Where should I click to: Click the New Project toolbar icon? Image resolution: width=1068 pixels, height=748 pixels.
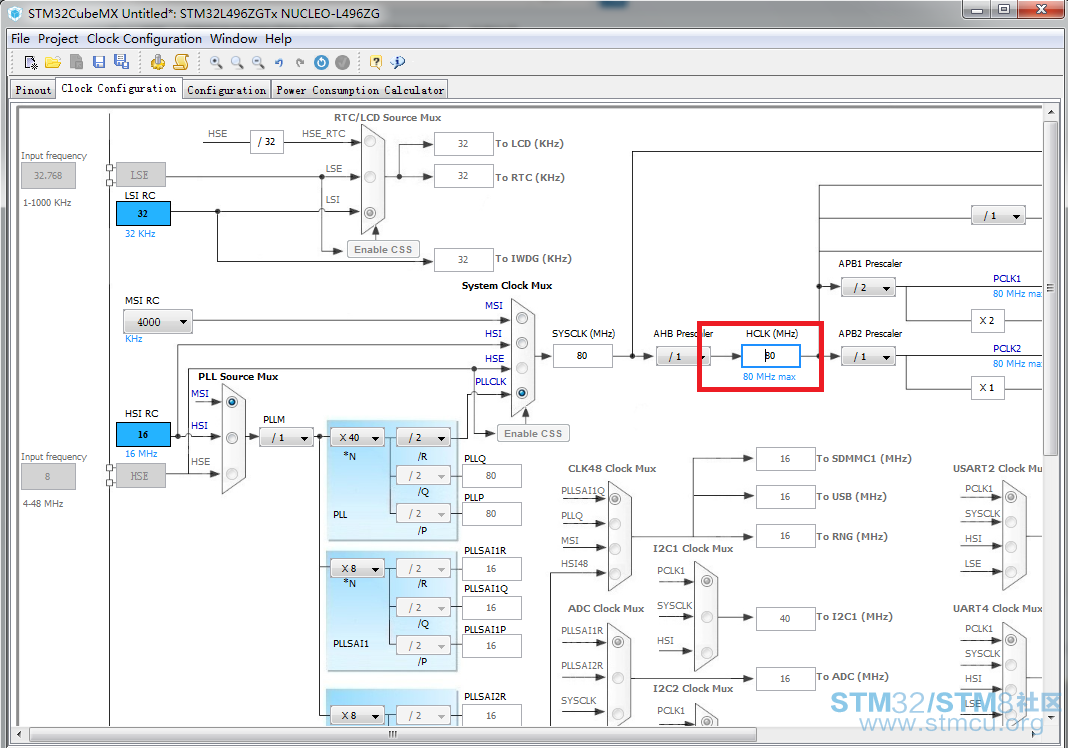click(x=31, y=63)
